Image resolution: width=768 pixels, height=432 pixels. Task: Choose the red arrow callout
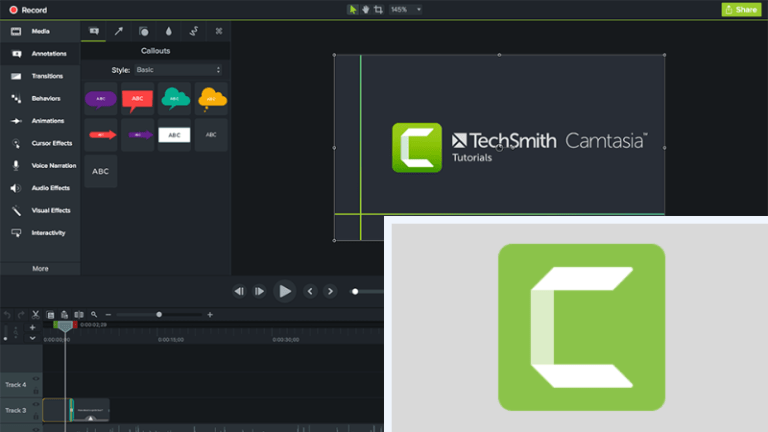(x=101, y=135)
